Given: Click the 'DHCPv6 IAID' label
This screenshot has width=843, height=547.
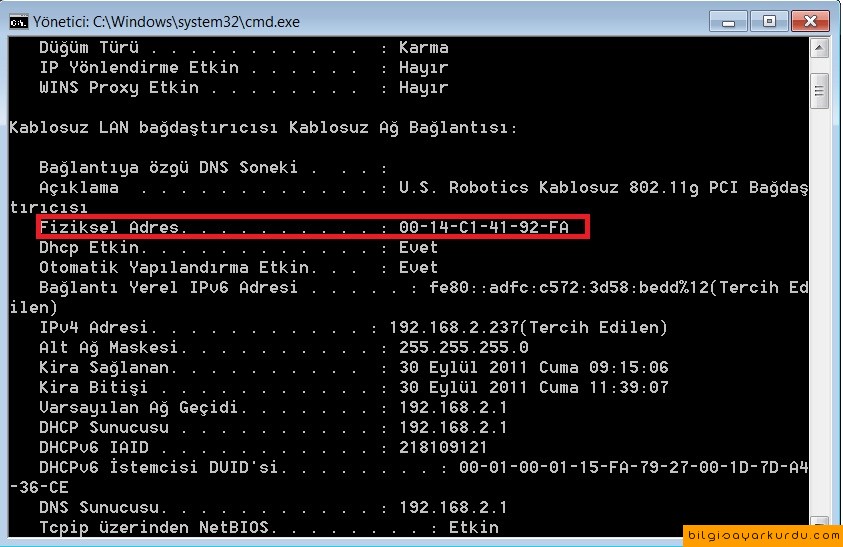Looking at the screenshot, I should tap(94, 447).
